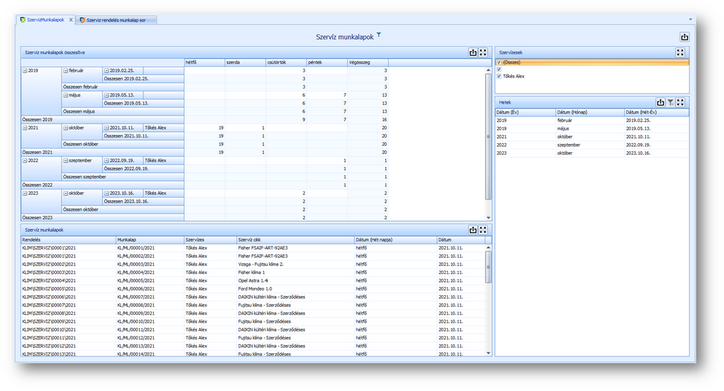This screenshot has width=724, height=391.
Task: Collapse the 2021 year group
Action: (25, 128)
